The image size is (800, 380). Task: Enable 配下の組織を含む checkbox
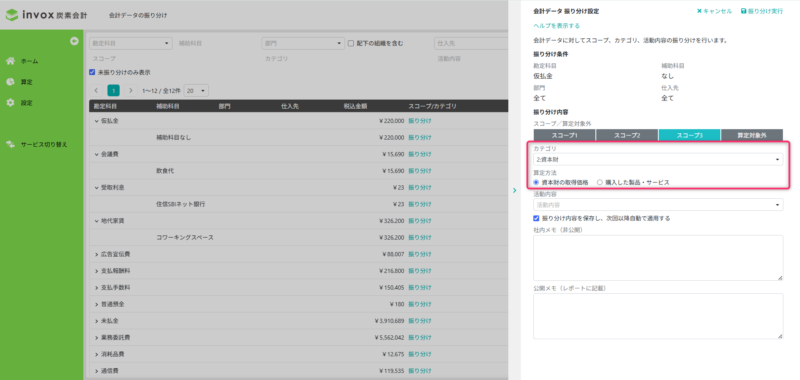[351, 43]
